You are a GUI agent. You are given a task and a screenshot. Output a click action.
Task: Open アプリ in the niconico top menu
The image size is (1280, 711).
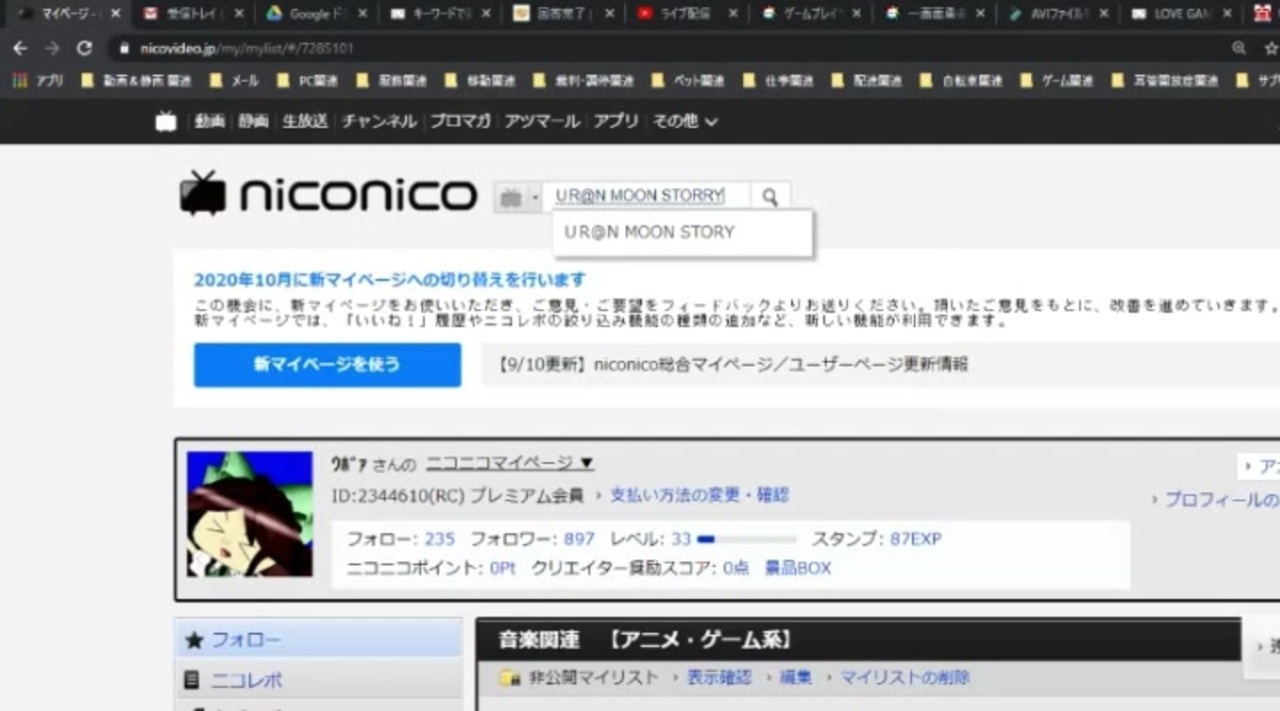[616, 121]
